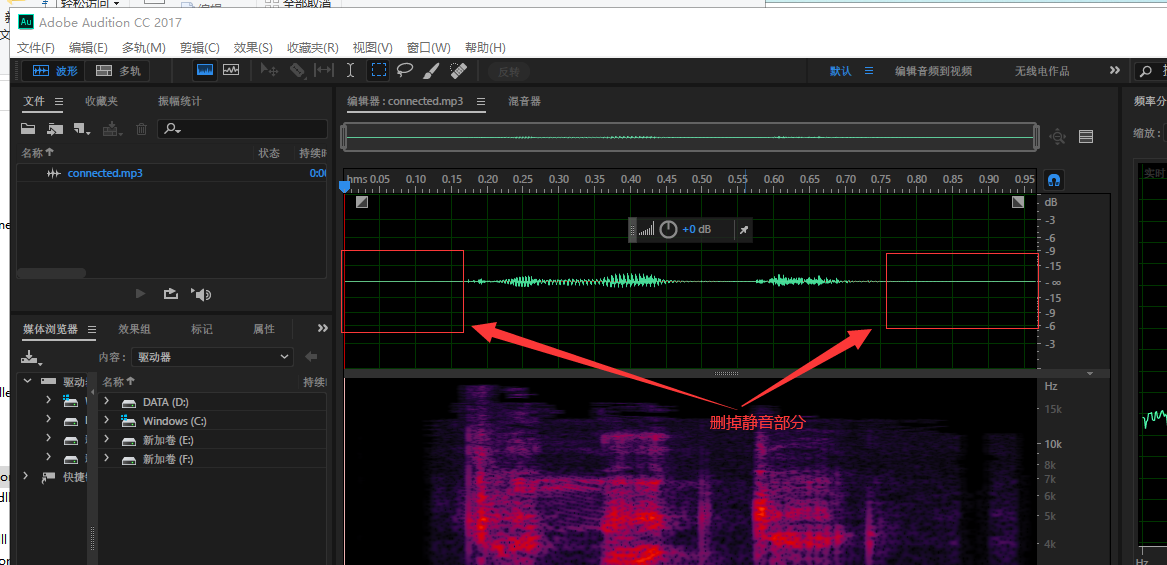Pin the HUD volume overlay
The image size is (1167, 565).
(x=744, y=230)
